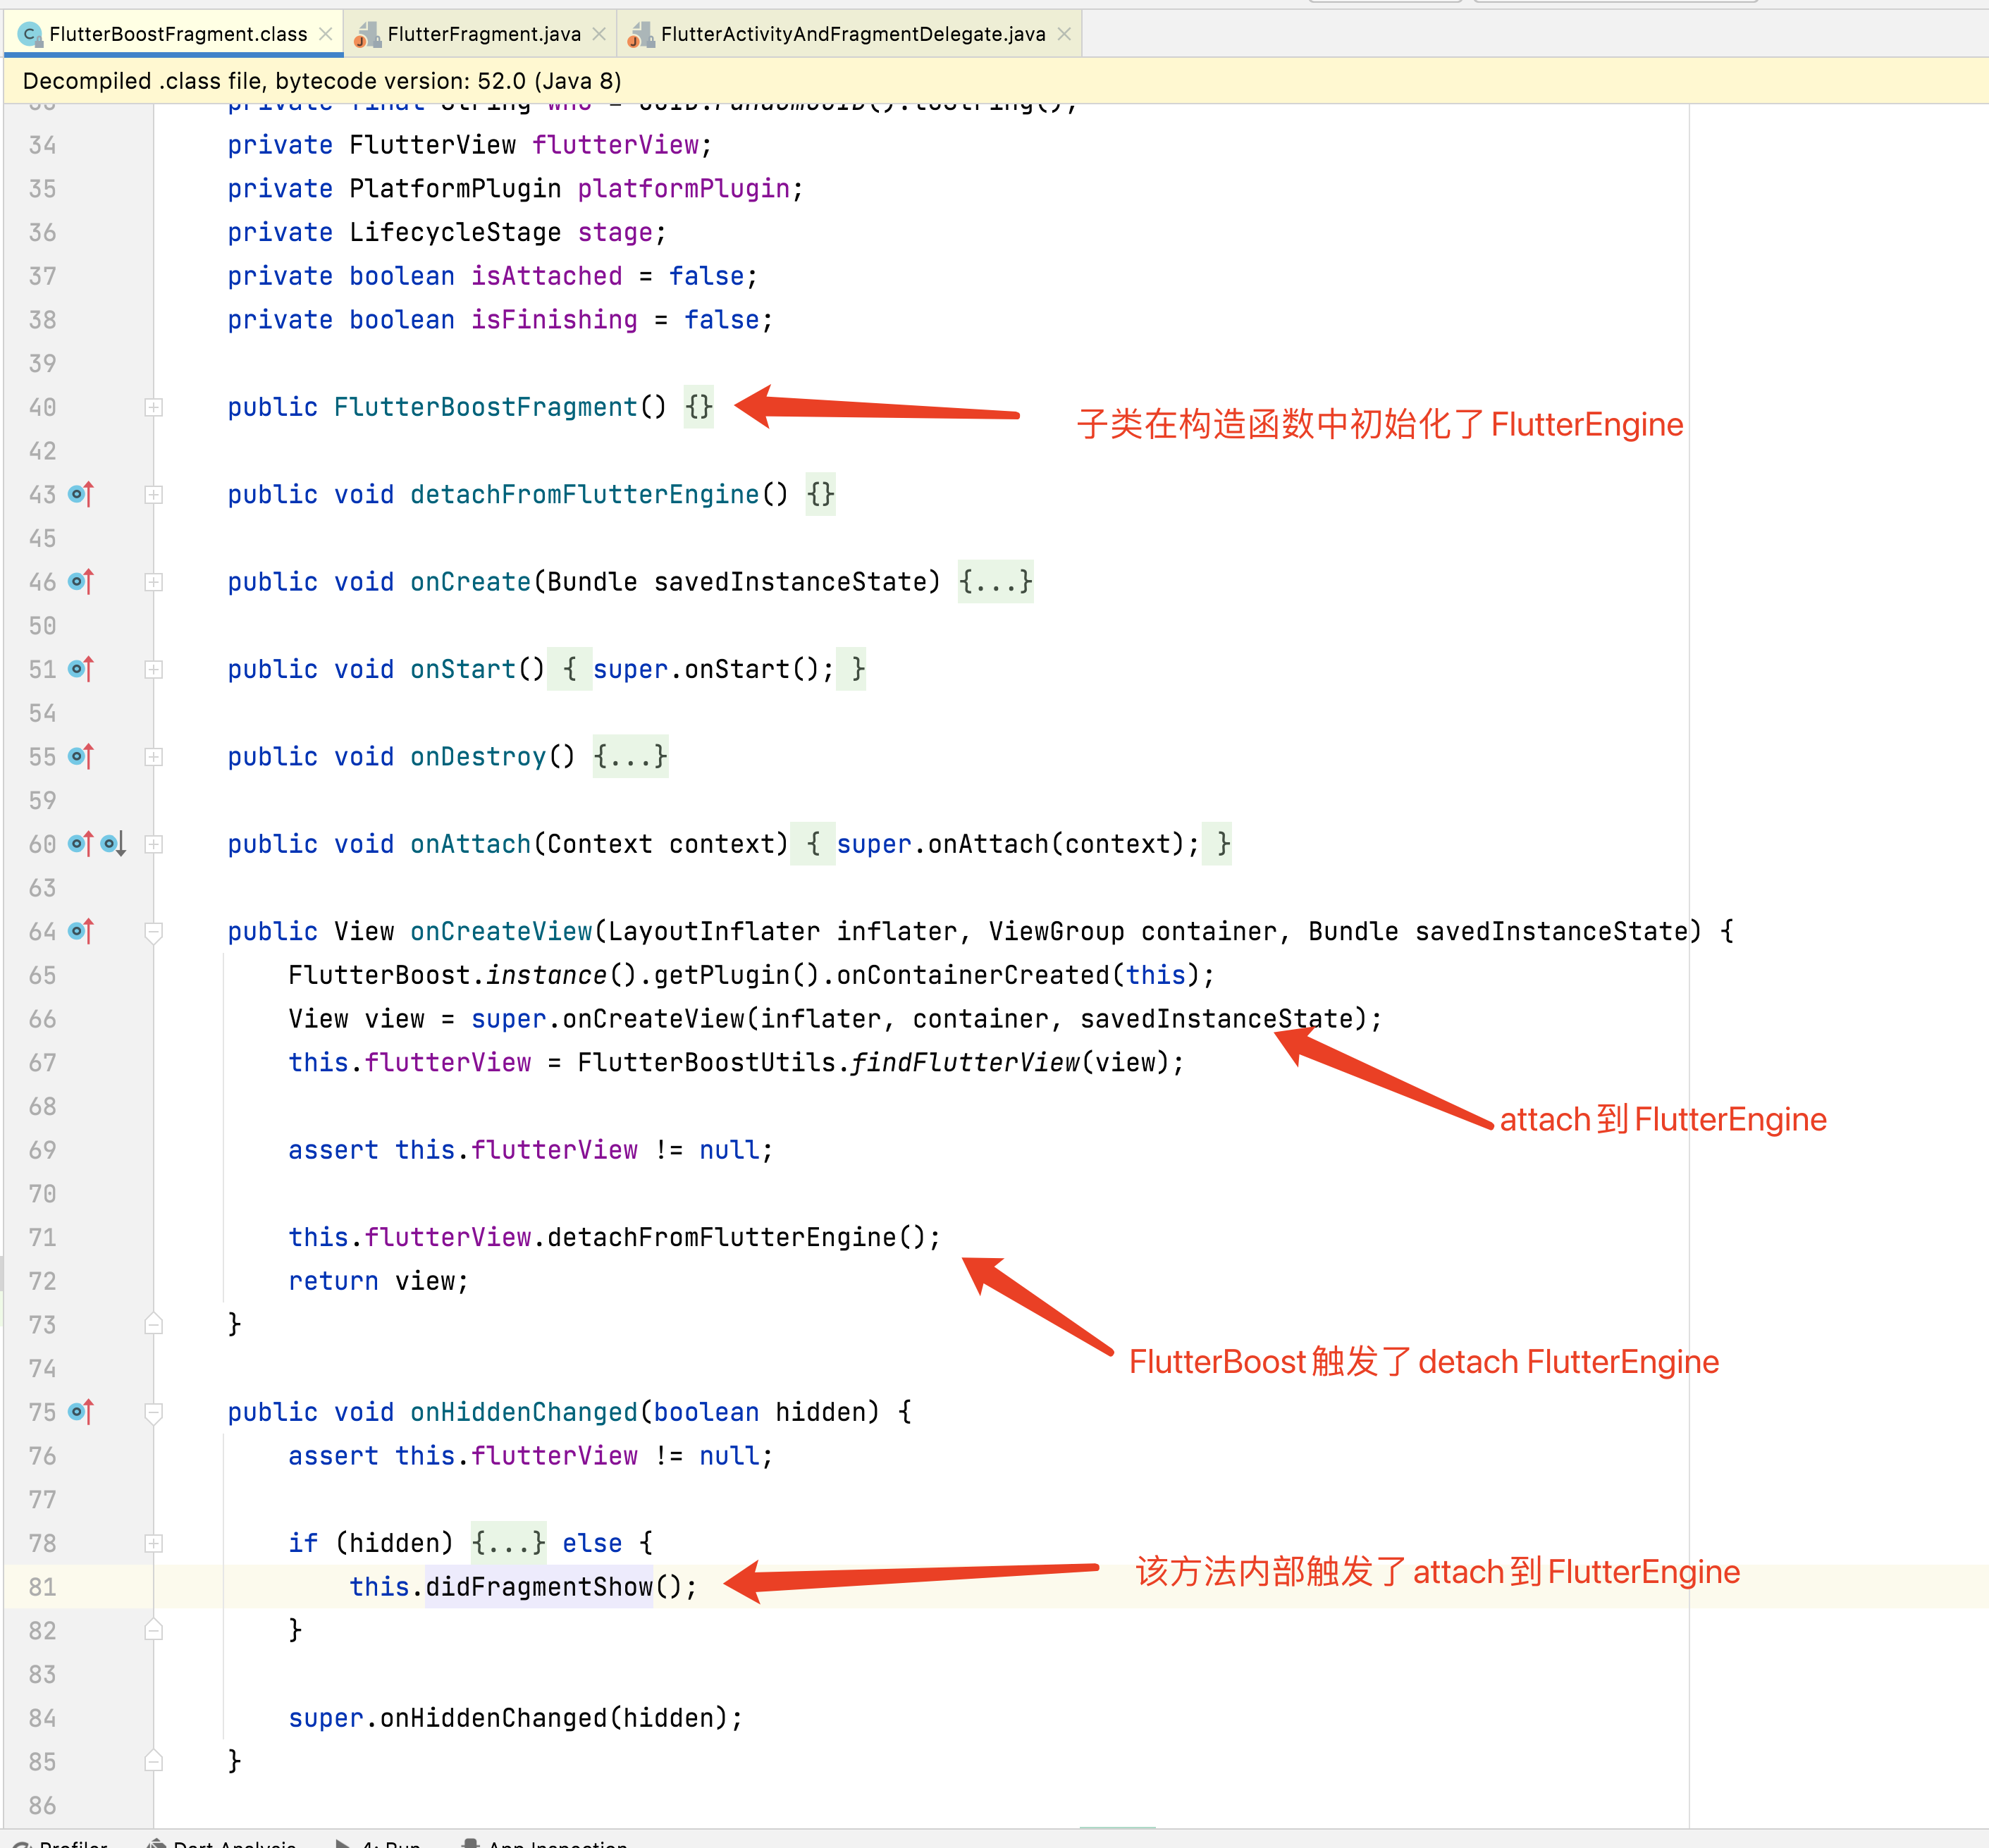Click line number 81 in the gutter
Image resolution: width=1989 pixels, height=1848 pixels.
[43, 1587]
